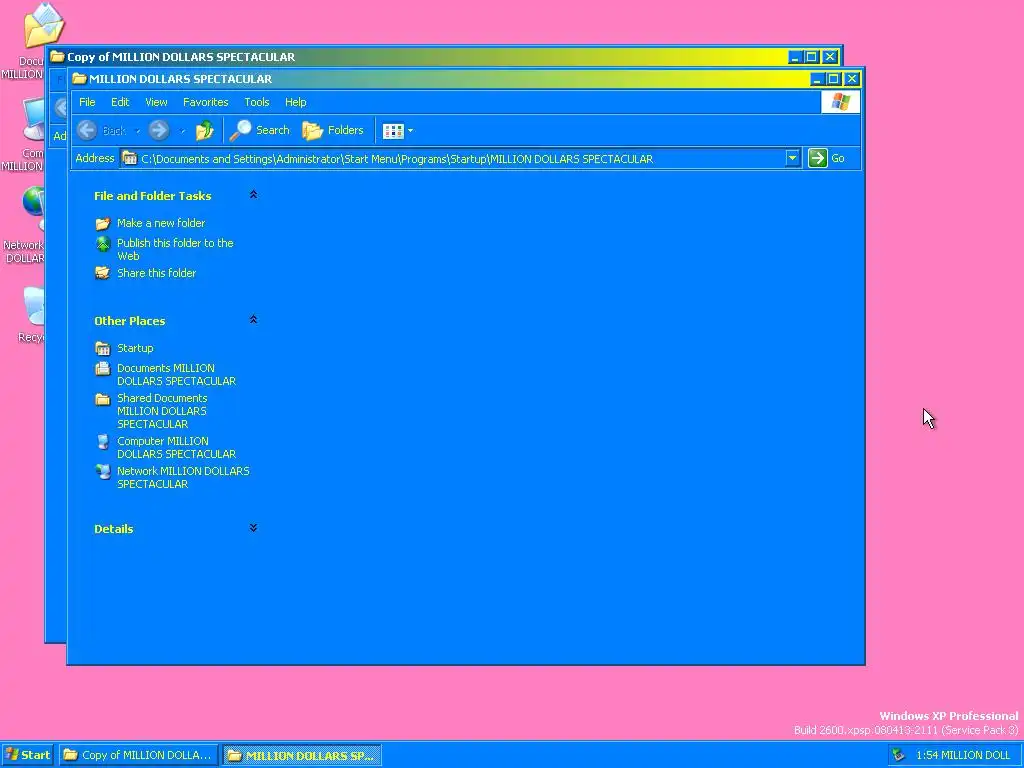Viewport: 1024px width, 768px height.
Task: Collapse the Other Places panel
Action: click(253, 319)
